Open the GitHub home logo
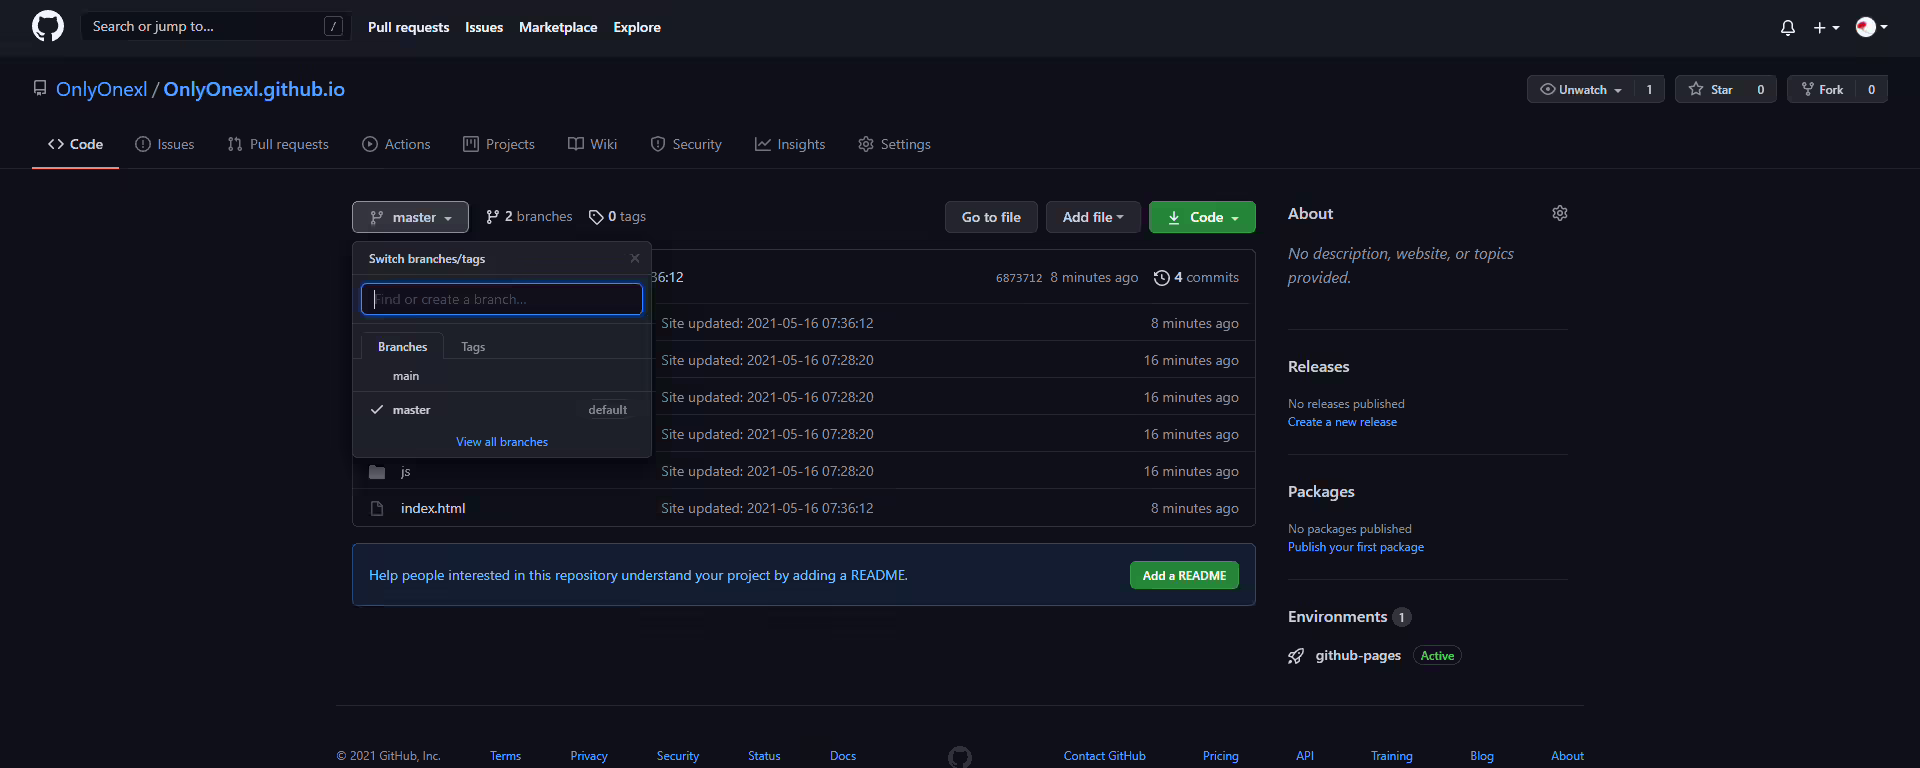1920x768 pixels. pyautogui.click(x=48, y=26)
